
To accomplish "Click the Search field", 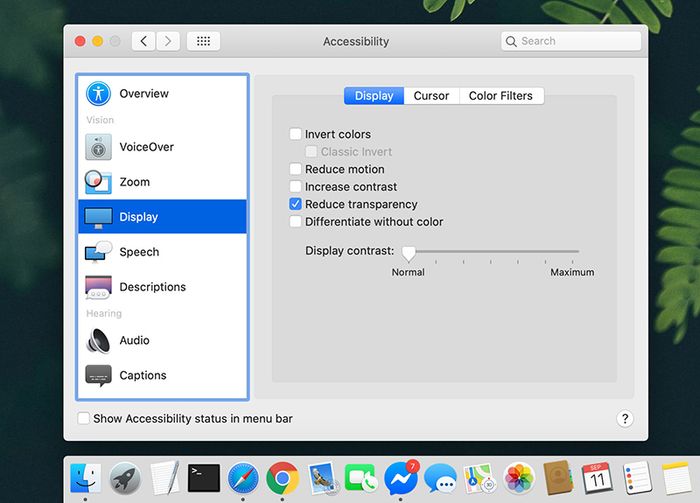I will click(x=571, y=41).
